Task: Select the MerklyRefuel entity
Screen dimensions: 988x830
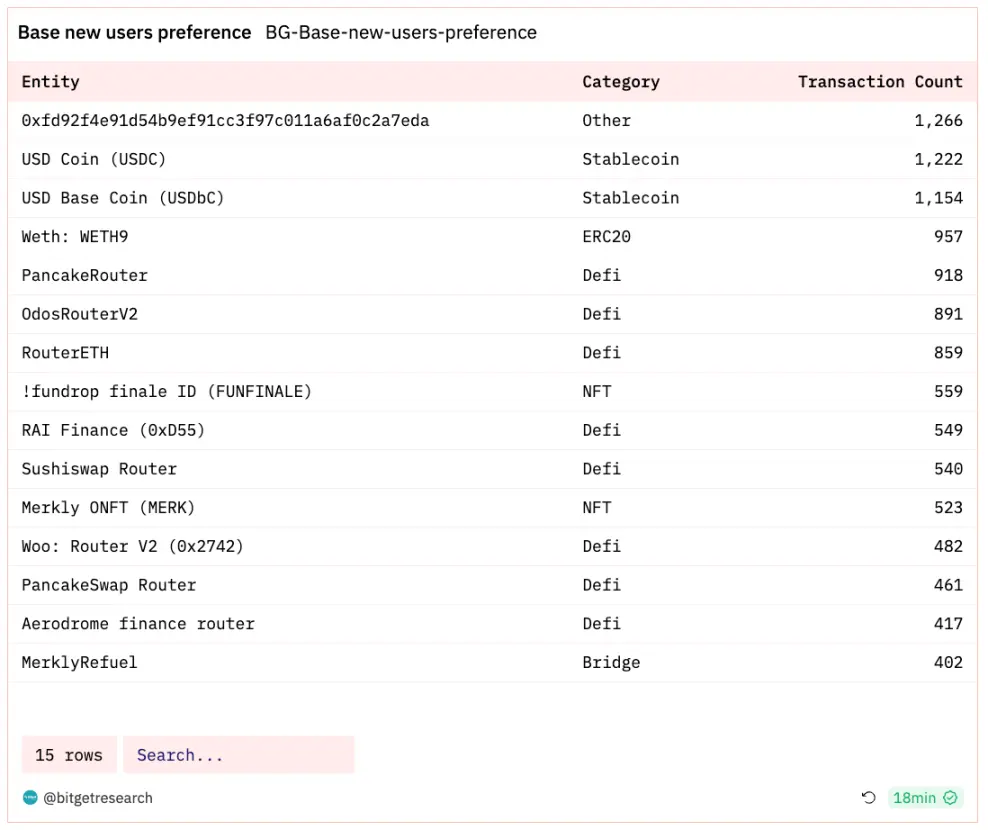Action: 79,662
